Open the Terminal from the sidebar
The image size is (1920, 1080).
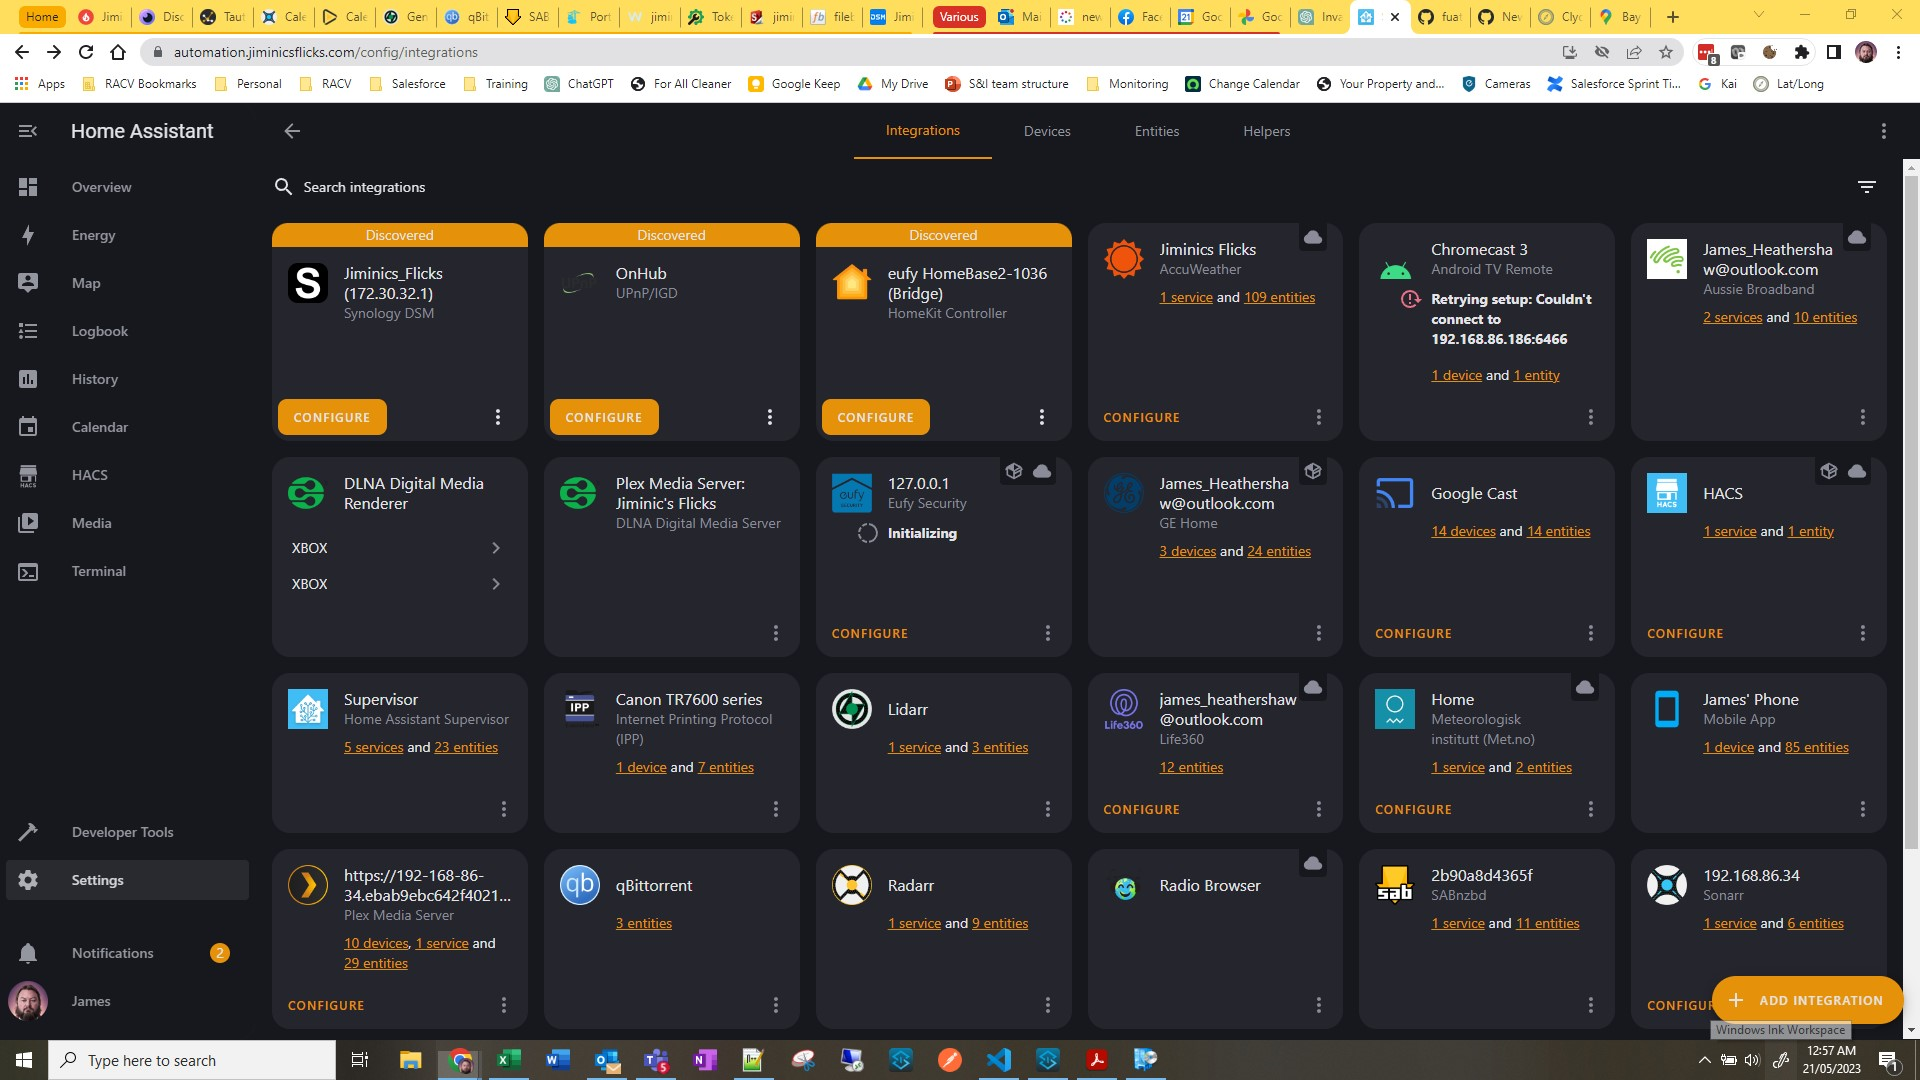(97, 571)
